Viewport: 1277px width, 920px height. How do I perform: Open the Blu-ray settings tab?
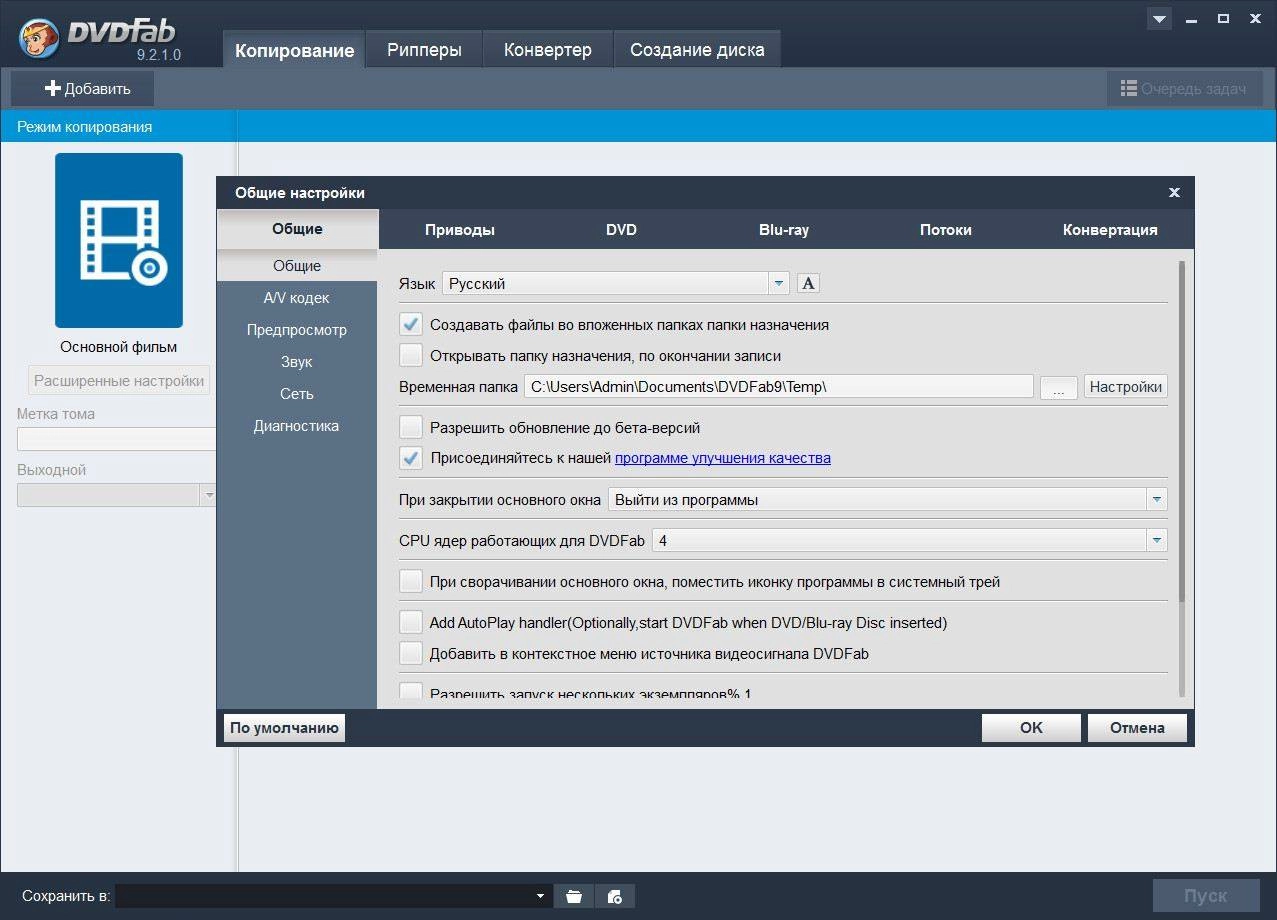click(784, 229)
